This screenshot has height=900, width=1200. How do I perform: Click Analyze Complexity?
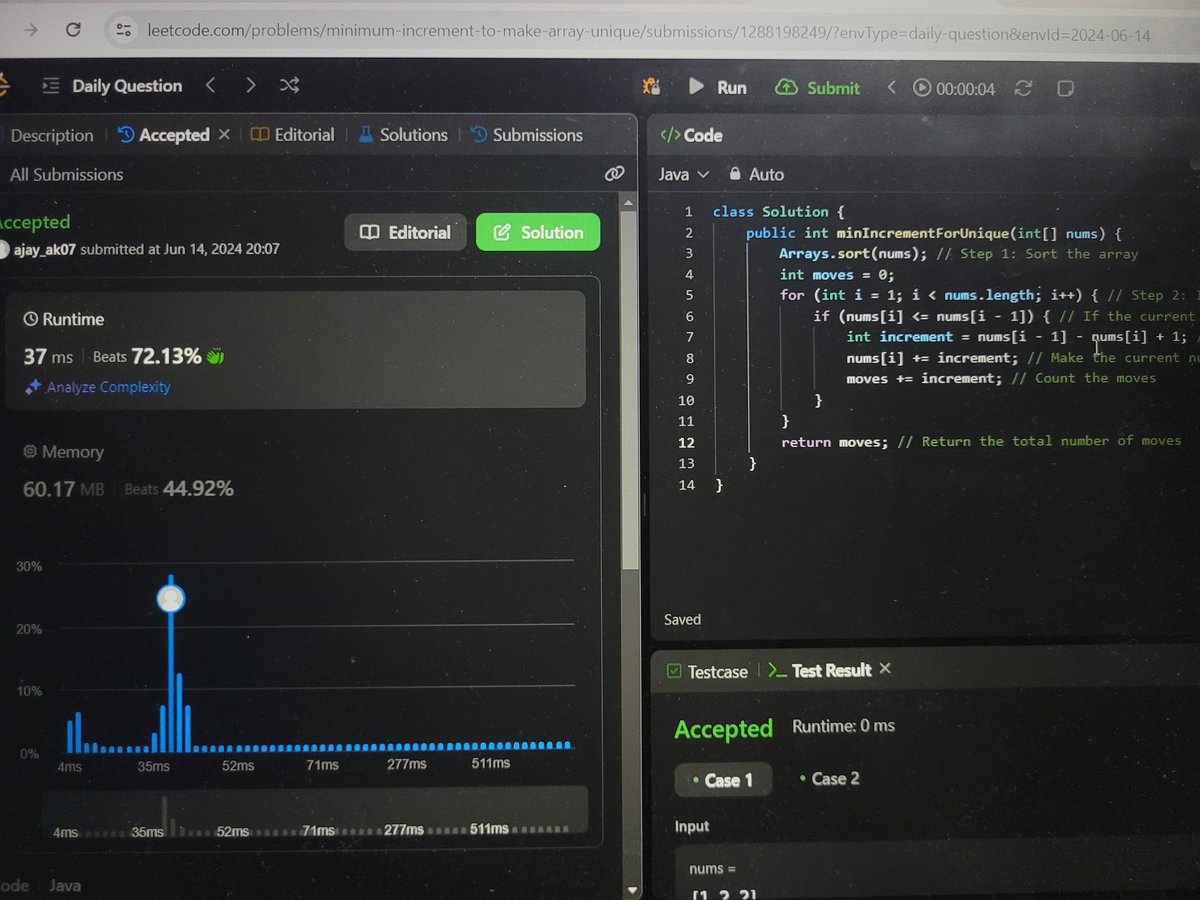97,387
